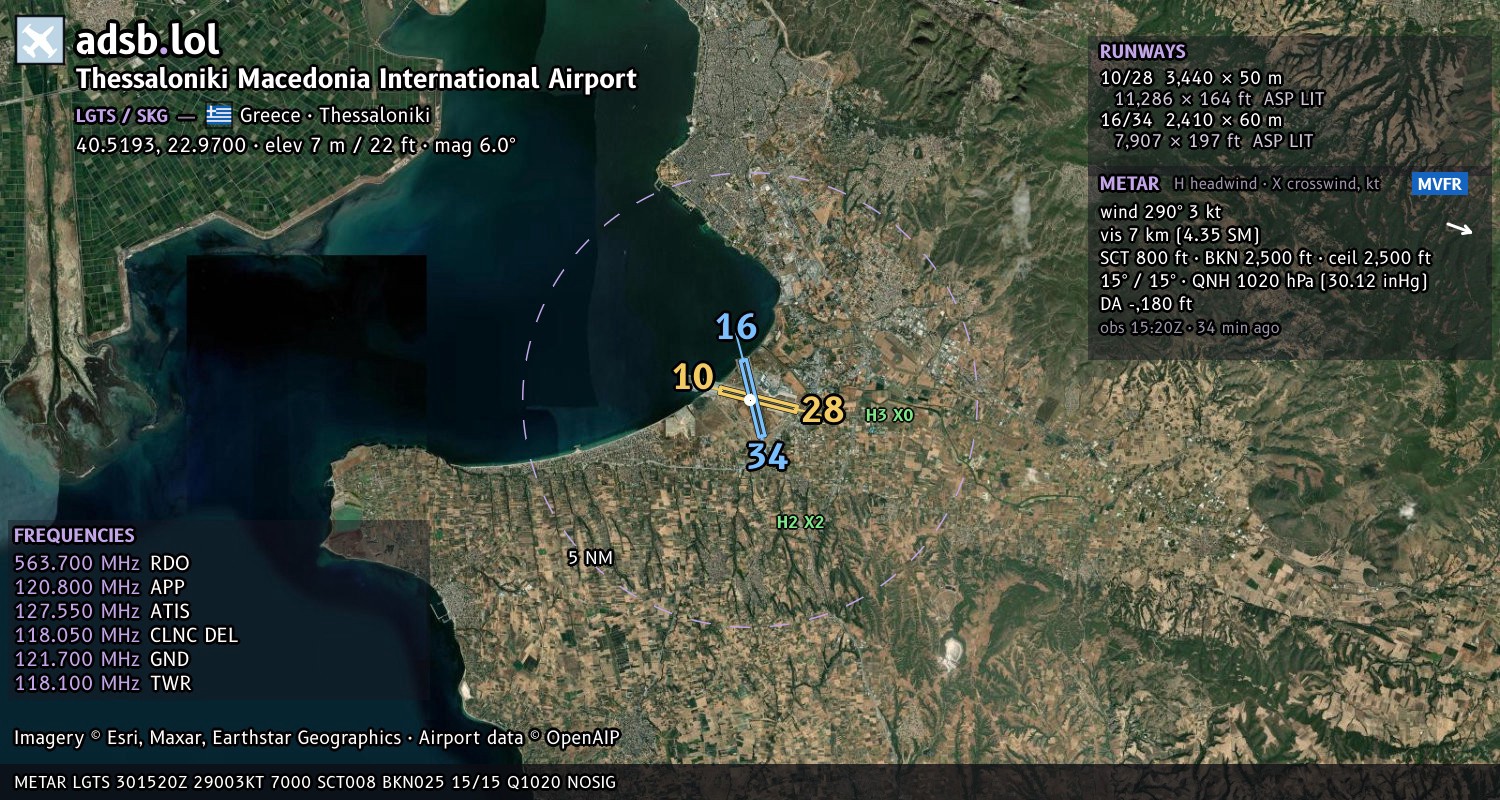Click the Greece flag icon
The image size is (1500, 800).
[219, 114]
